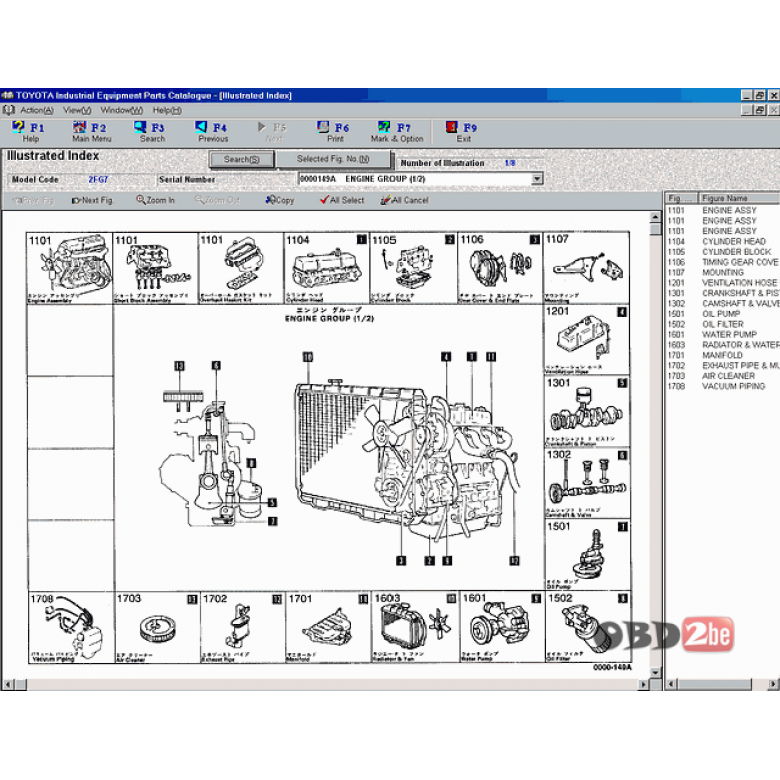Click callout 12 below engine in diagram
Viewport: 780px width, 780px height.
click(514, 561)
